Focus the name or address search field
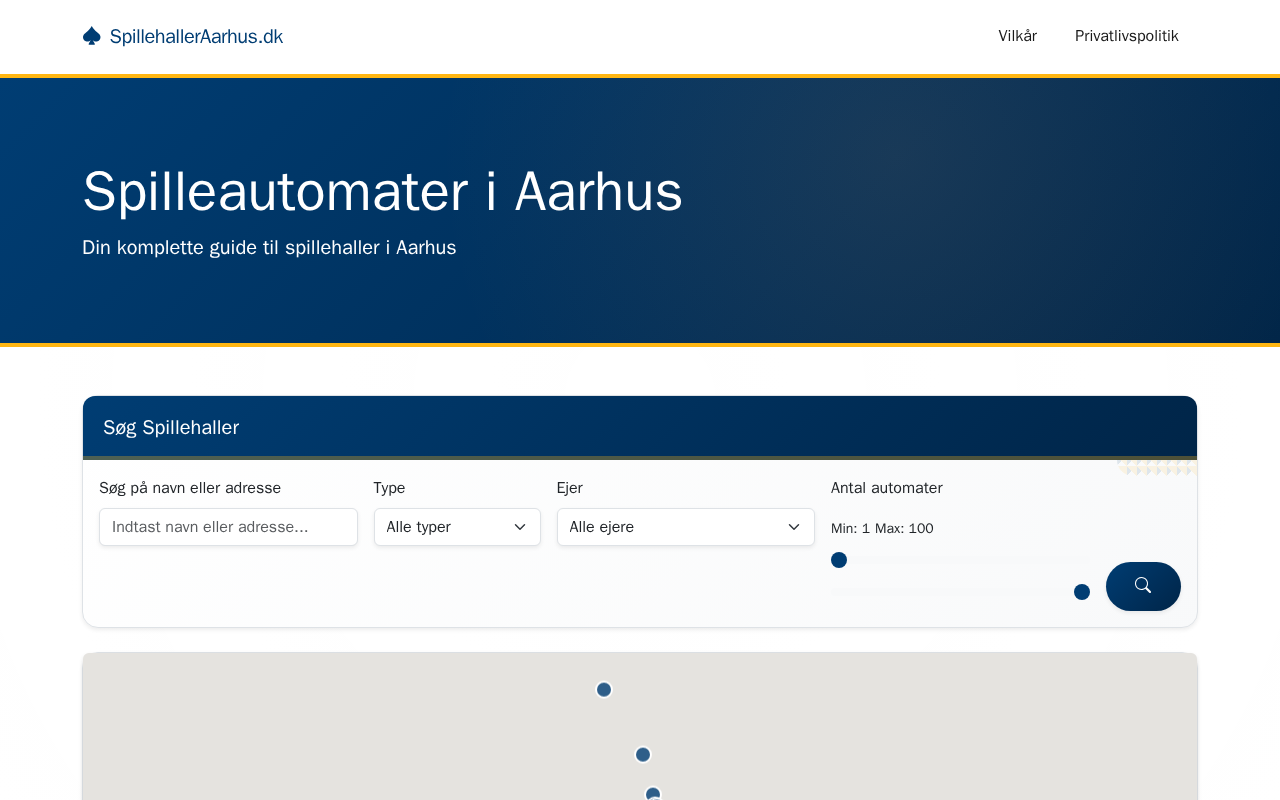 (228, 527)
